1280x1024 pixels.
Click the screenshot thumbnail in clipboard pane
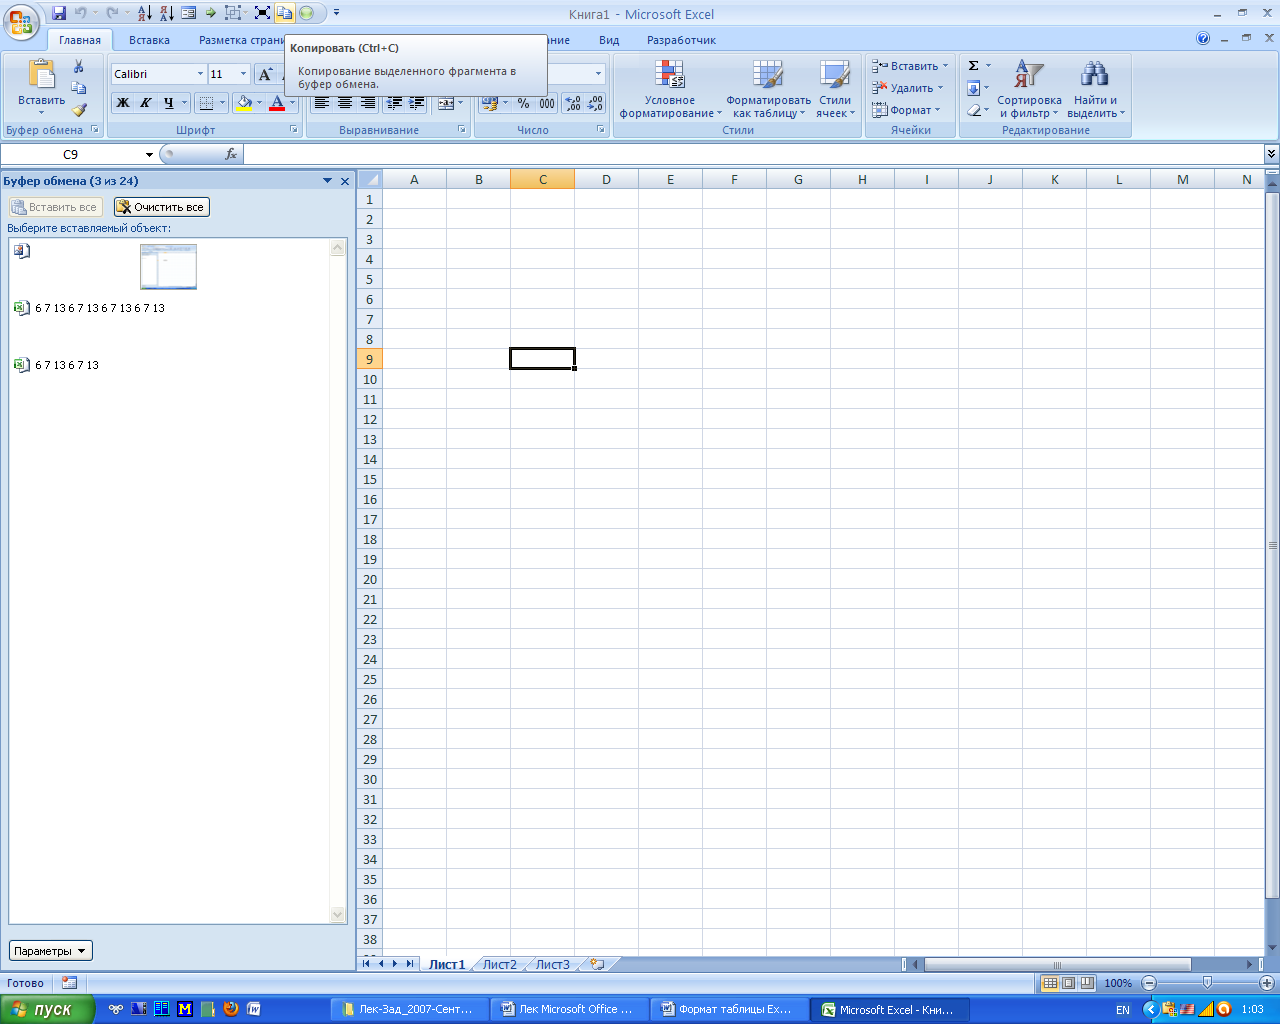pyautogui.click(x=168, y=267)
